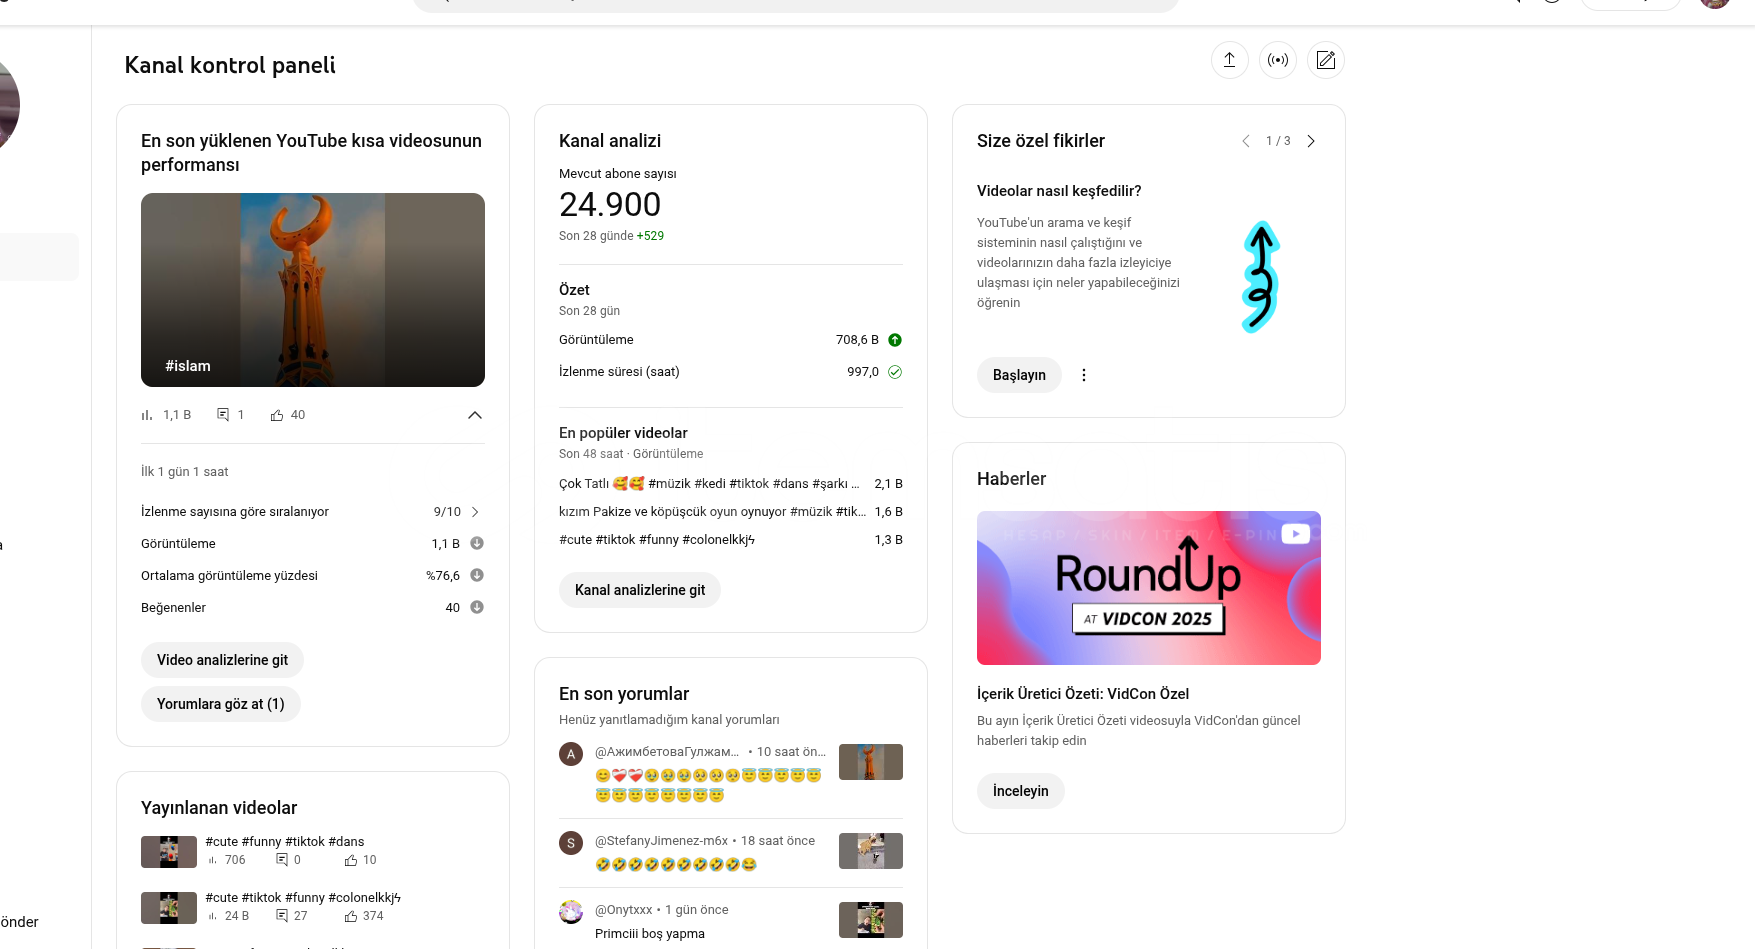Click Video analizlerine git button
Image resolution: width=1755 pixels, height=949 pixels.
pos(222,660)
